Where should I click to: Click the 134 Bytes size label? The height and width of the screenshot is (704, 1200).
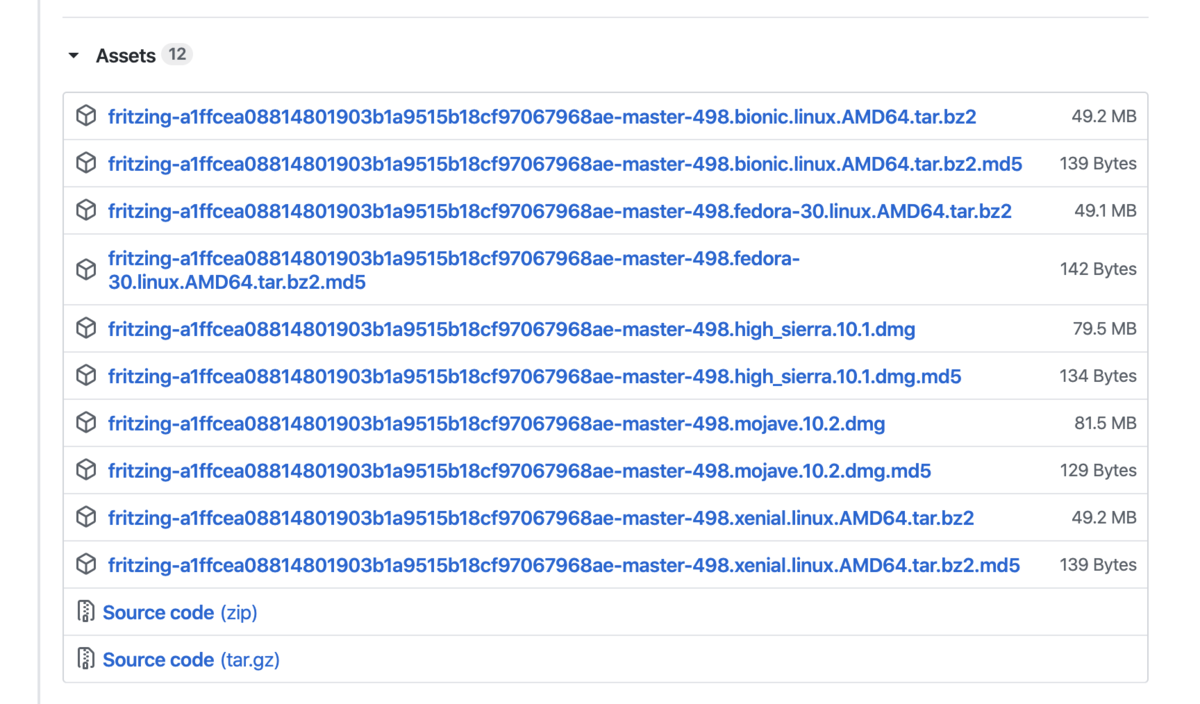click(1098, 376)
